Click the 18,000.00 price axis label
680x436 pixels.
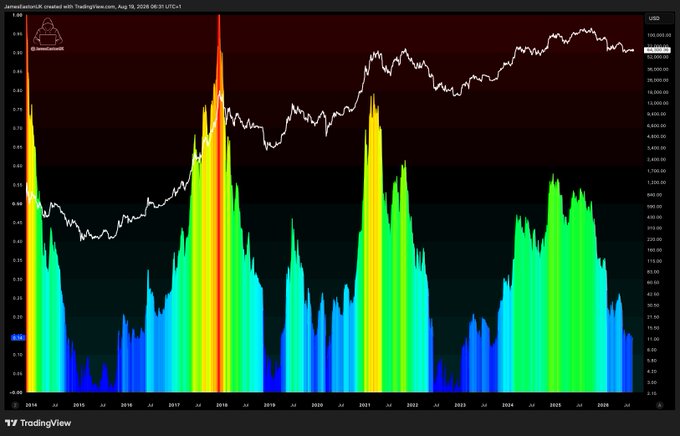658,92
